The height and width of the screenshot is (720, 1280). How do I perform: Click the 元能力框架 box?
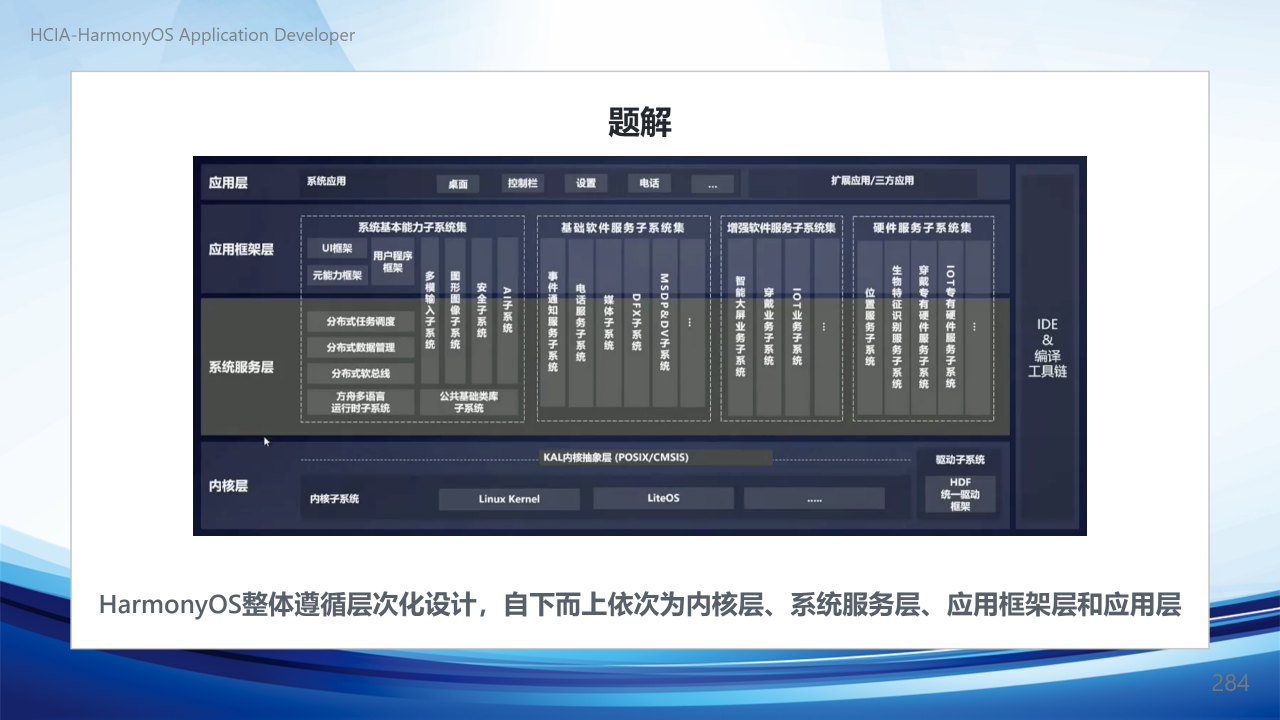click(336, 275)
